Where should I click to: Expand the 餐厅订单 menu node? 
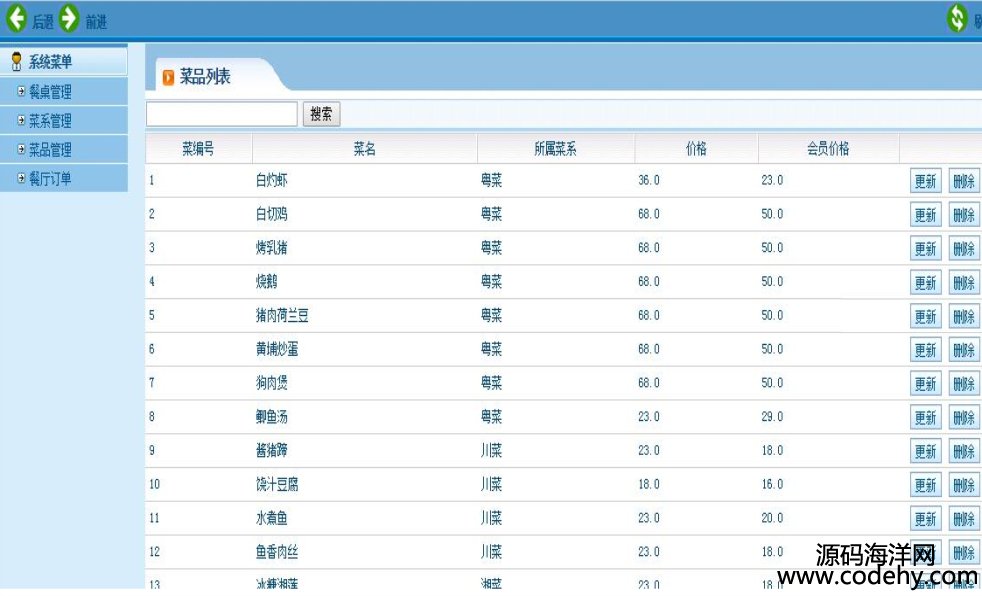tap(21, 178)
